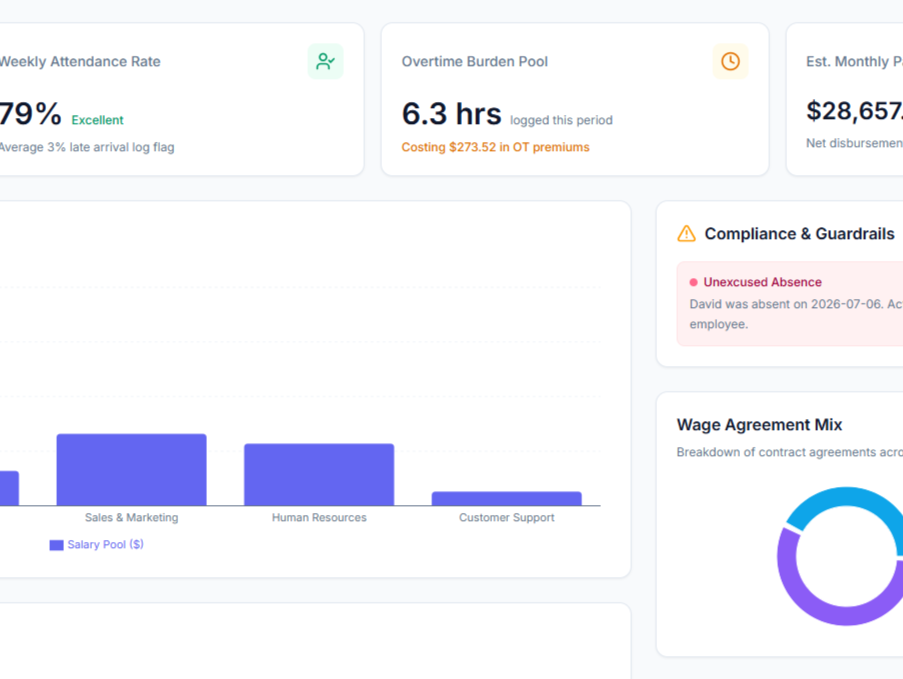Click 'Costing $273.52 in OT premiums'
Viewport: 903px width, 679px height.
(495, 147)
